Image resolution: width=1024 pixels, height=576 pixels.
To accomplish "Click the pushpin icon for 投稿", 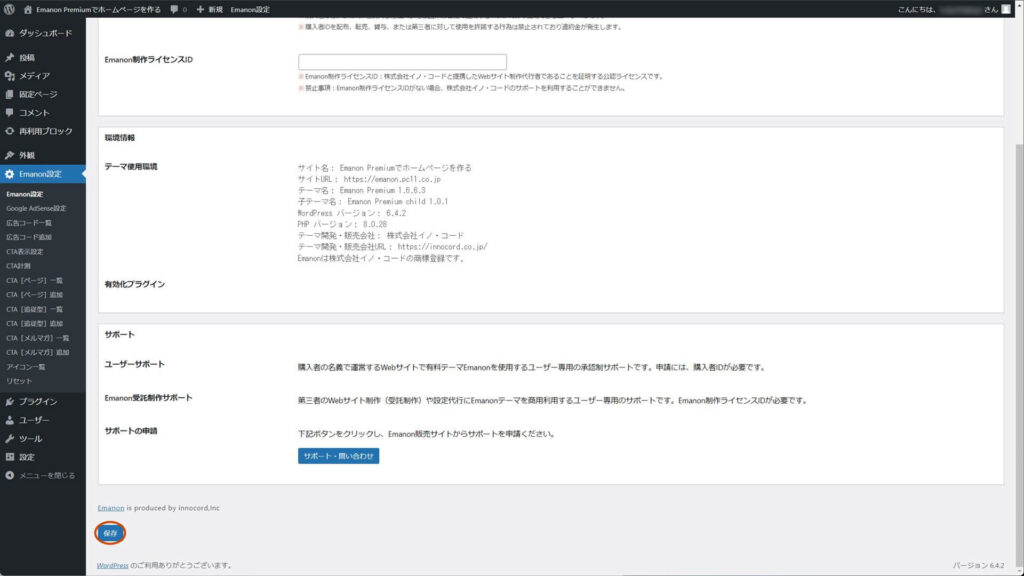I will pyautogui.click(x=10, y=58).
